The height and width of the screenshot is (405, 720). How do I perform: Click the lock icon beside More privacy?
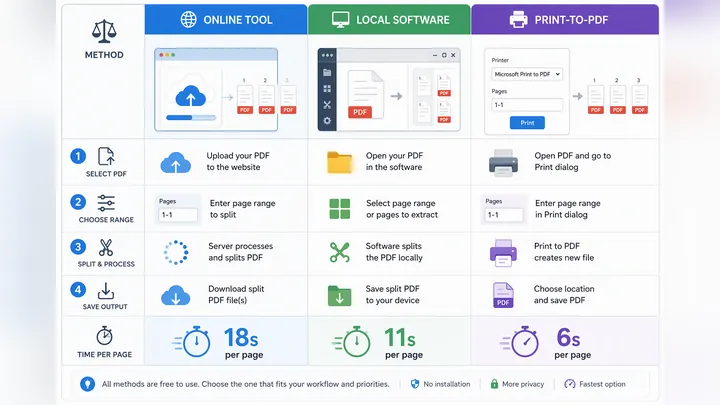(x=494, y=384)
